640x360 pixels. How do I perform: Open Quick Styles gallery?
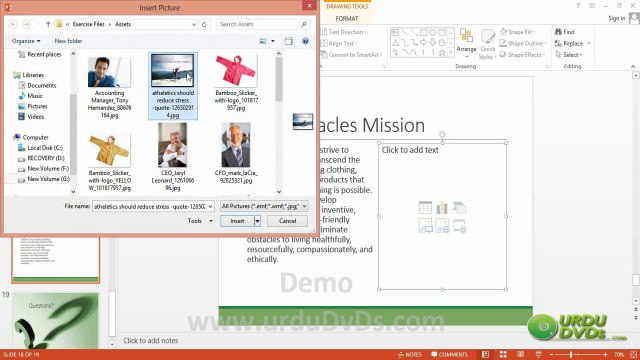pos(487,44)
